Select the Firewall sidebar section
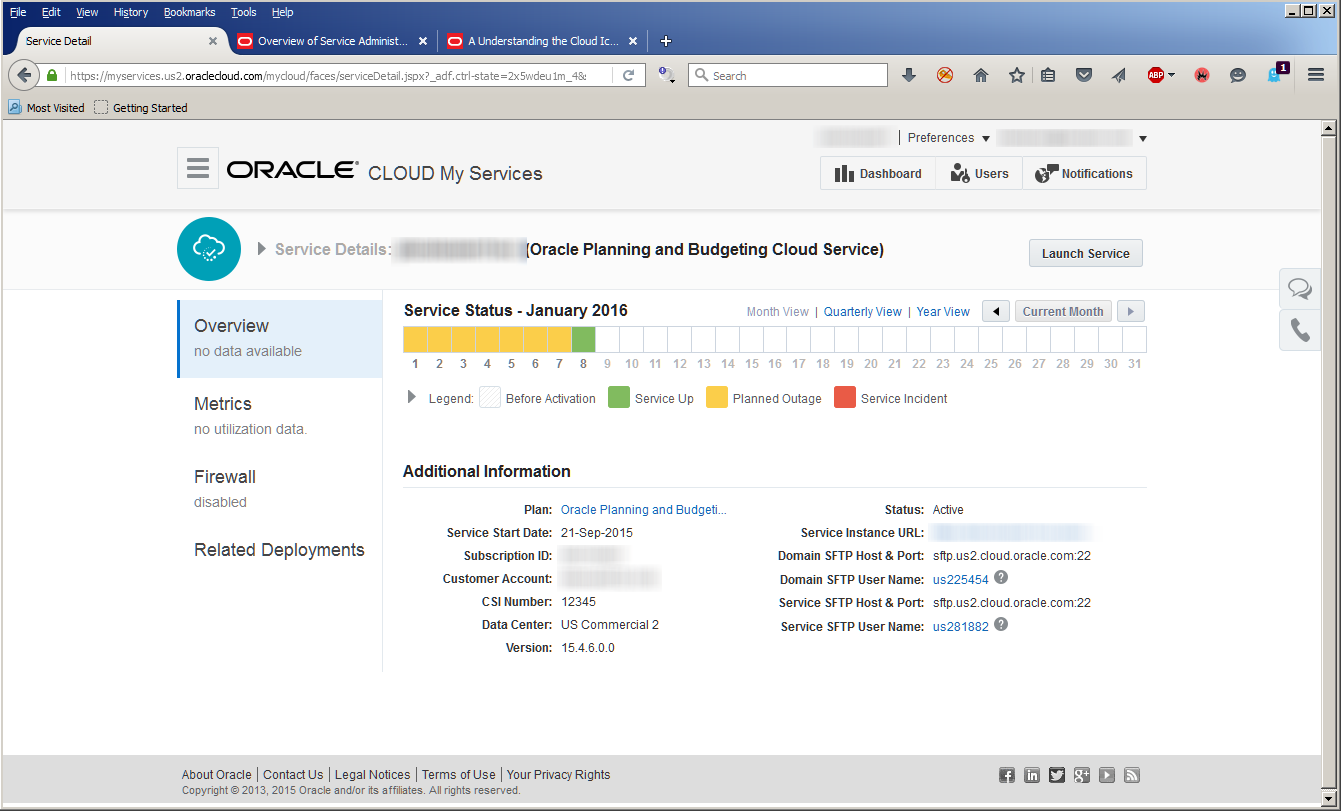Screen dimensions: 1341x811 pyautogui.click(x=280, y=488)
